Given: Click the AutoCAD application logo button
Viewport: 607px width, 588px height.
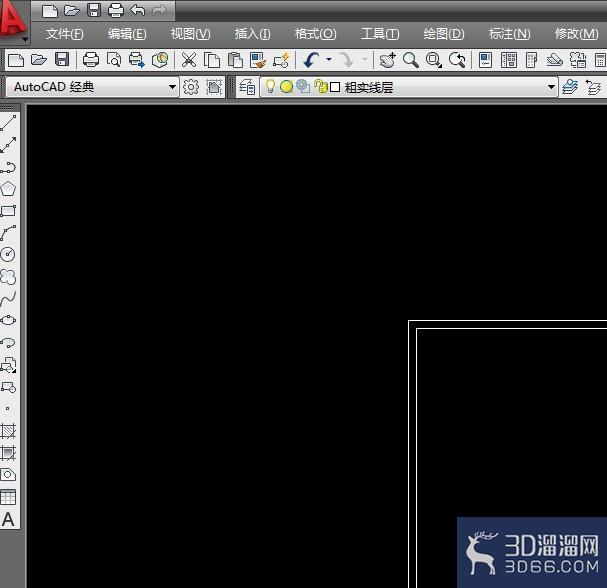Looking at the screenshot, I should [x=14, y=20].
